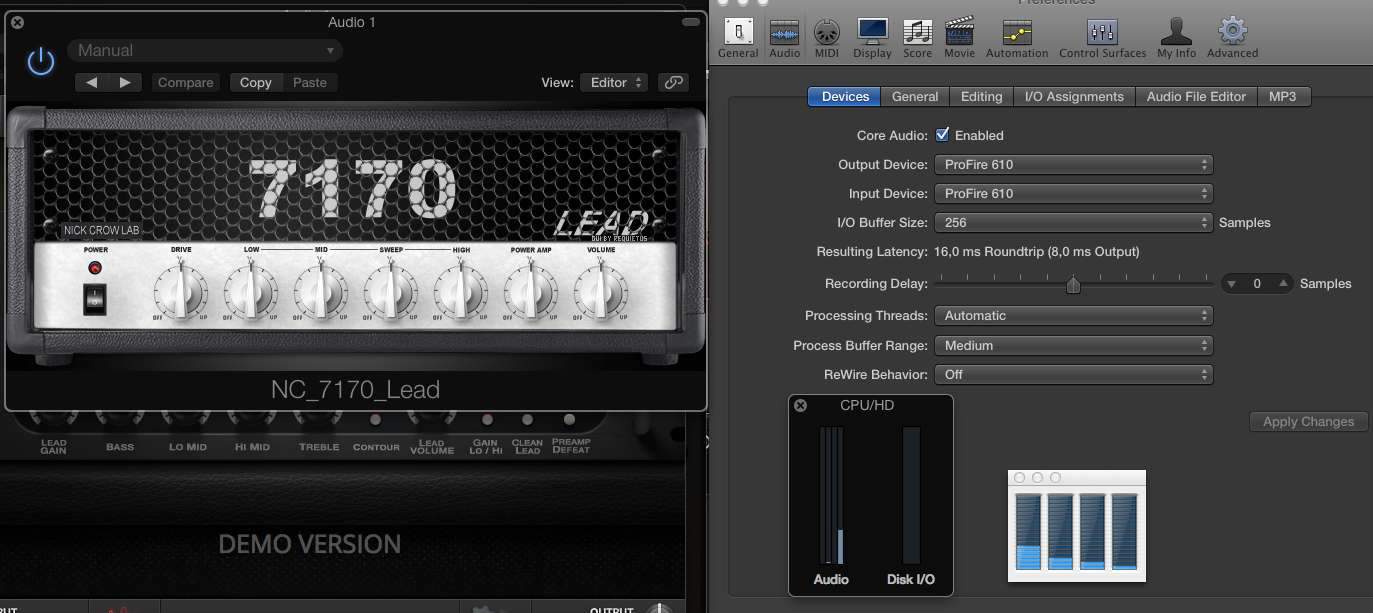Open the Display preferences icon
The image size is (1373, 613).
pyautogui.click(x=872, y=38)
